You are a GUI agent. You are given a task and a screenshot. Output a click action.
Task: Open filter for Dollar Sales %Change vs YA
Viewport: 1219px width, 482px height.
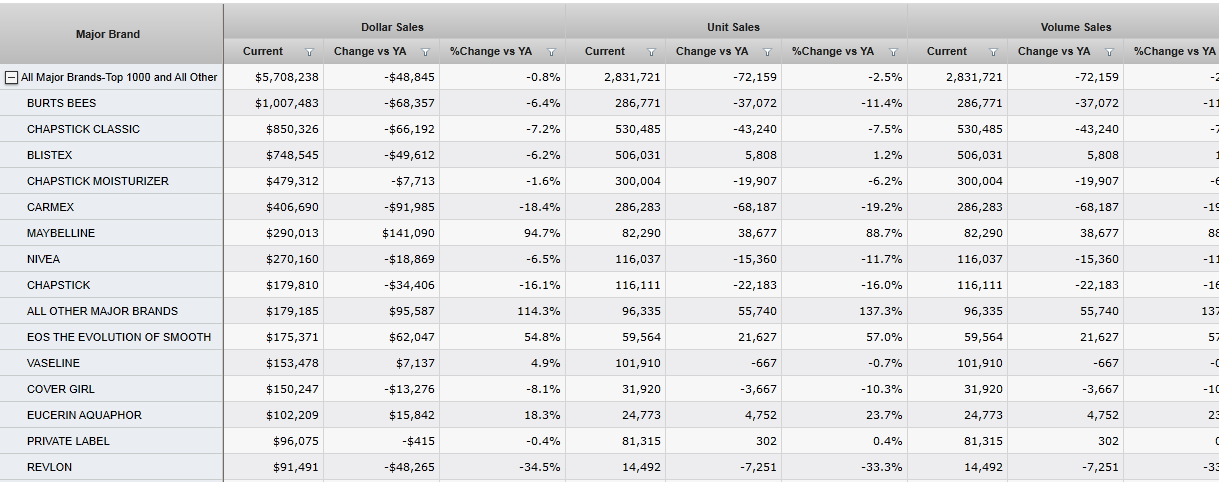551,52
